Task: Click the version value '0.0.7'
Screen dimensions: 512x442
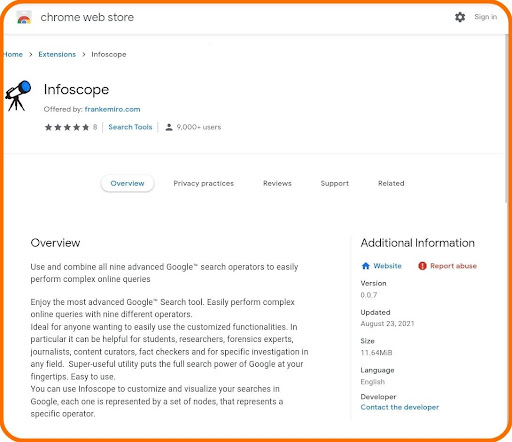Action: 369,295
